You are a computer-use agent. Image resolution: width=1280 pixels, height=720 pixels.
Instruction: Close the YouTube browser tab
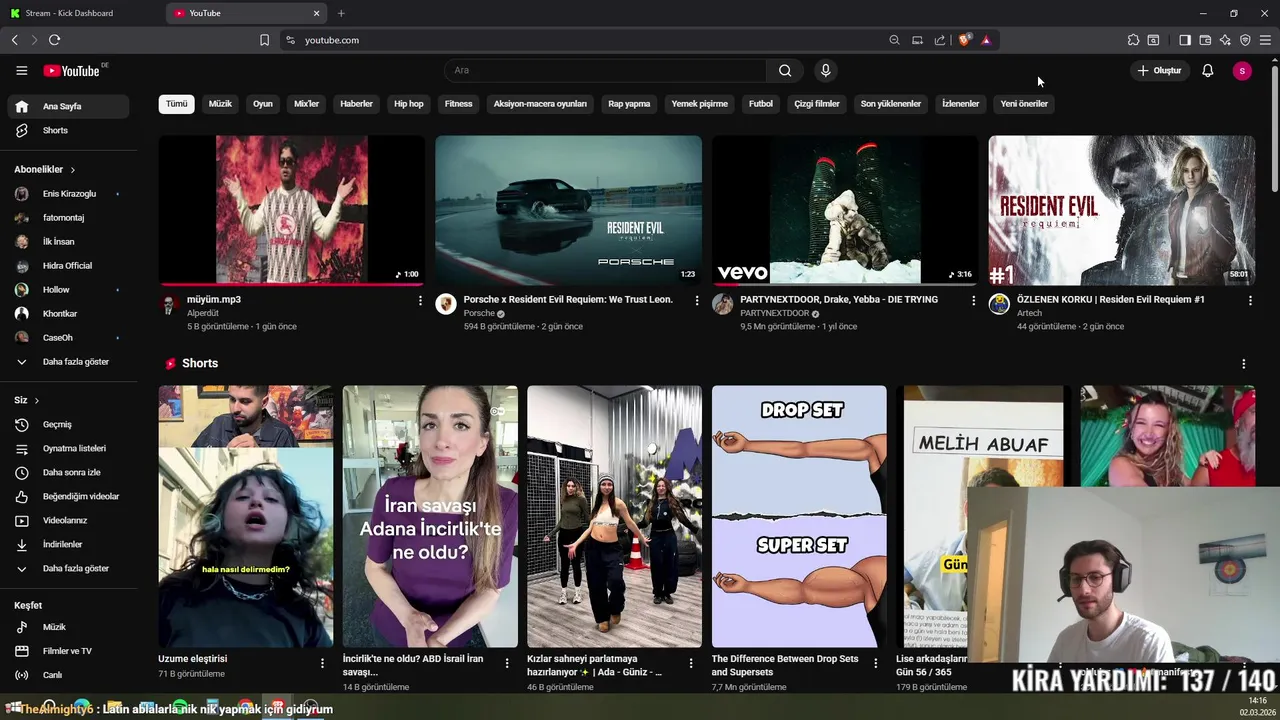pos(317,13)
